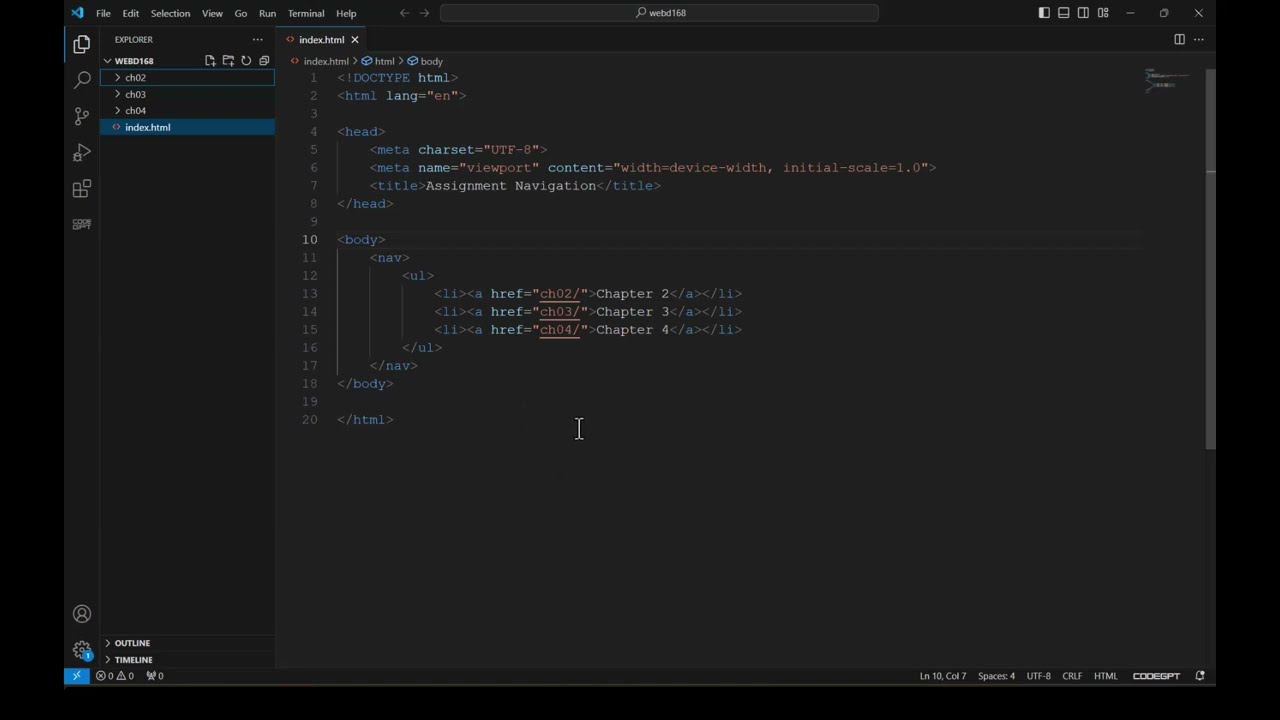
Task: Click the ch04/ href link on line 15
Action: [x=560, y=330]
